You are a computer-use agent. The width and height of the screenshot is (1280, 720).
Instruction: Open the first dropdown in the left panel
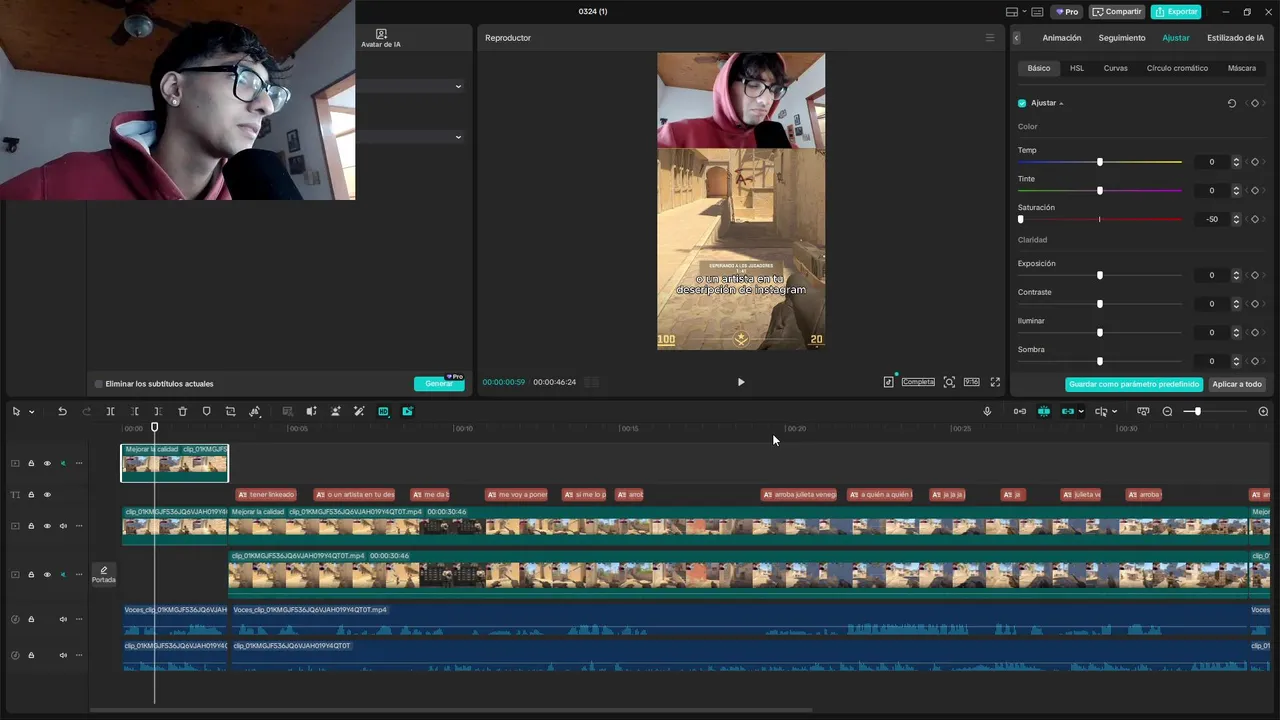point(458,86)
